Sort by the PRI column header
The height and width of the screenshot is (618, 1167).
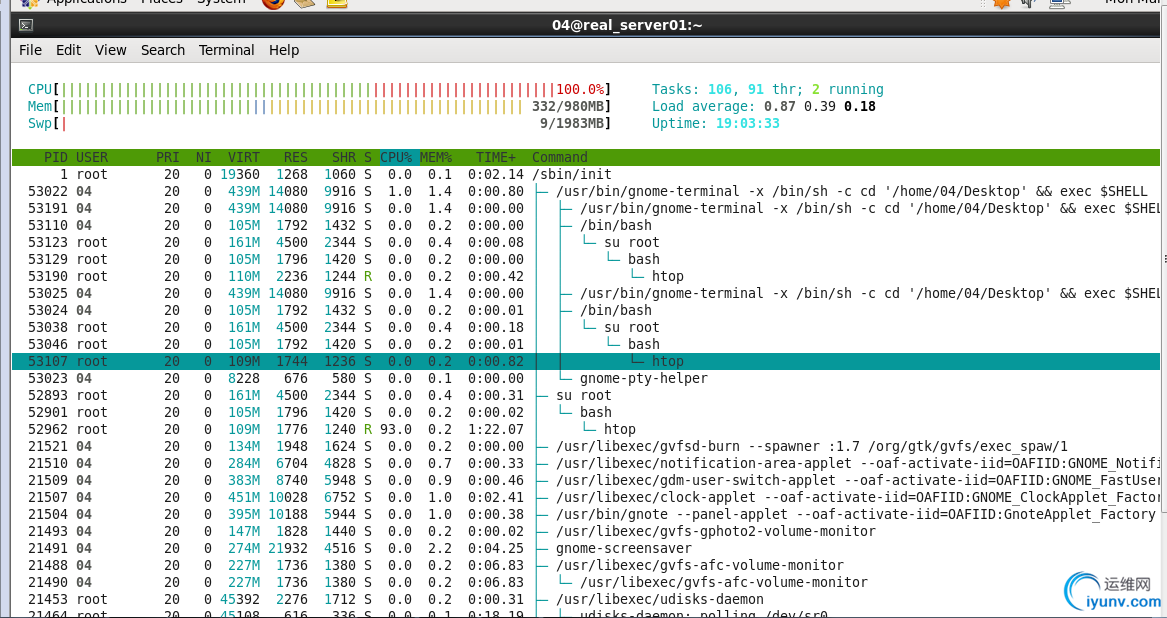coord(167,157)
